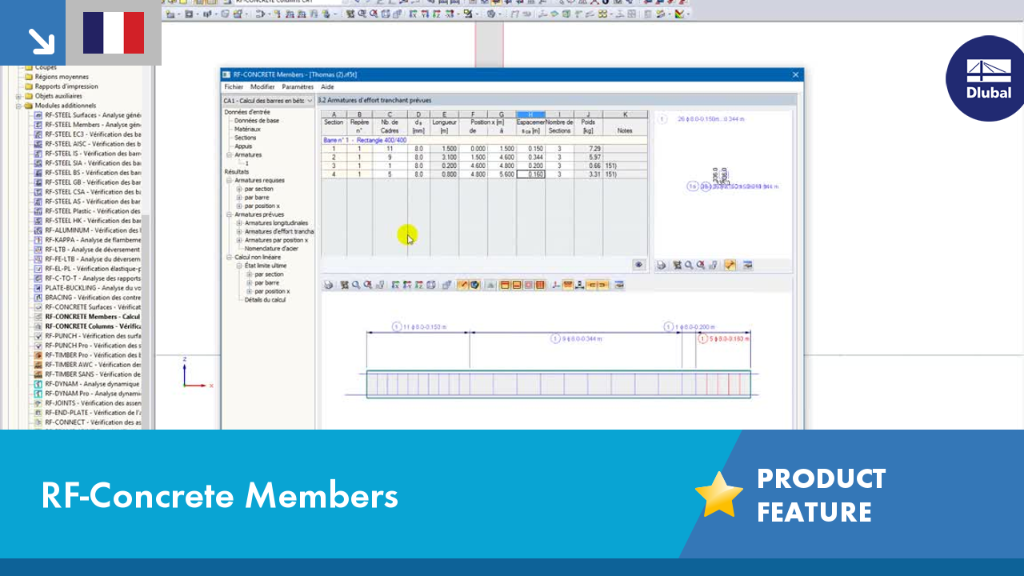Click the highlighted pencil icon in preview toolbar
The height and width of the screenshot is (576, 1024).
729,265
